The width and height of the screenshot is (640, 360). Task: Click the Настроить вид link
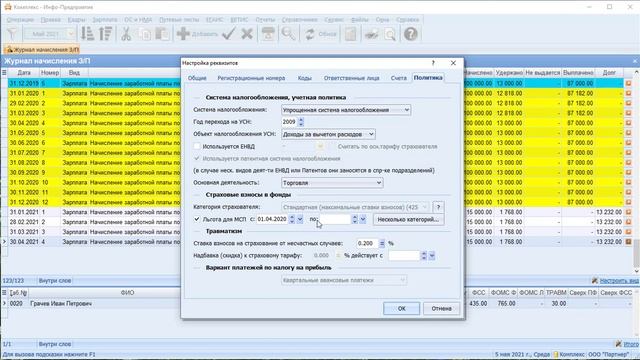619,280
